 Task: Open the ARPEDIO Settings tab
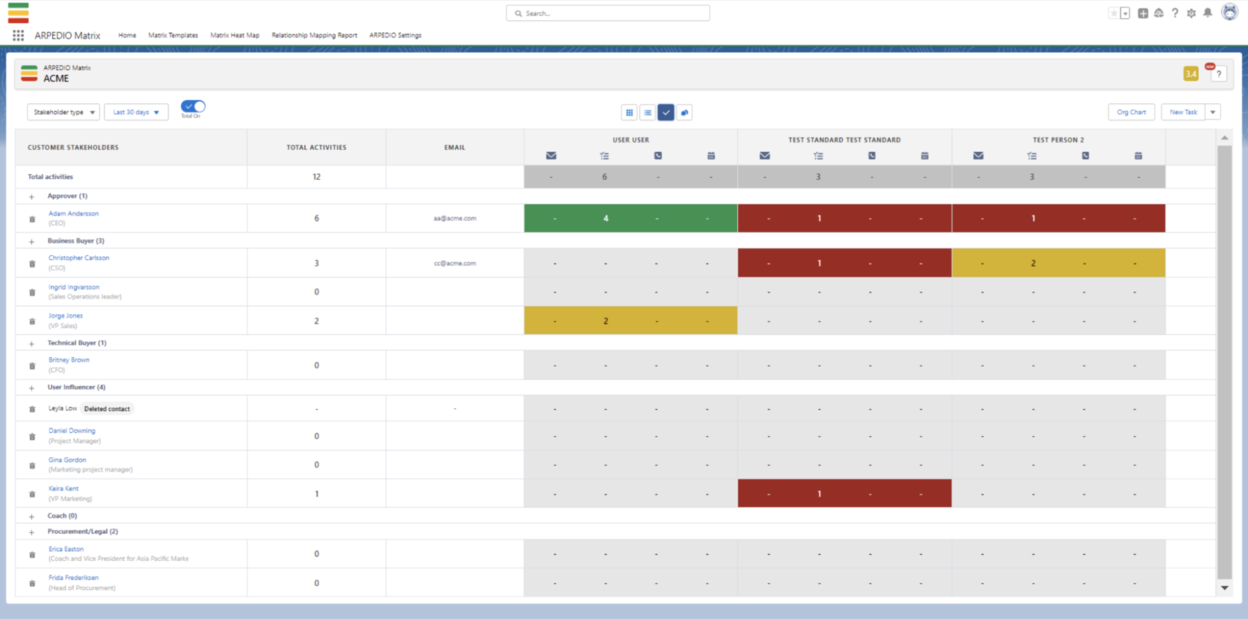click(395, 35)
